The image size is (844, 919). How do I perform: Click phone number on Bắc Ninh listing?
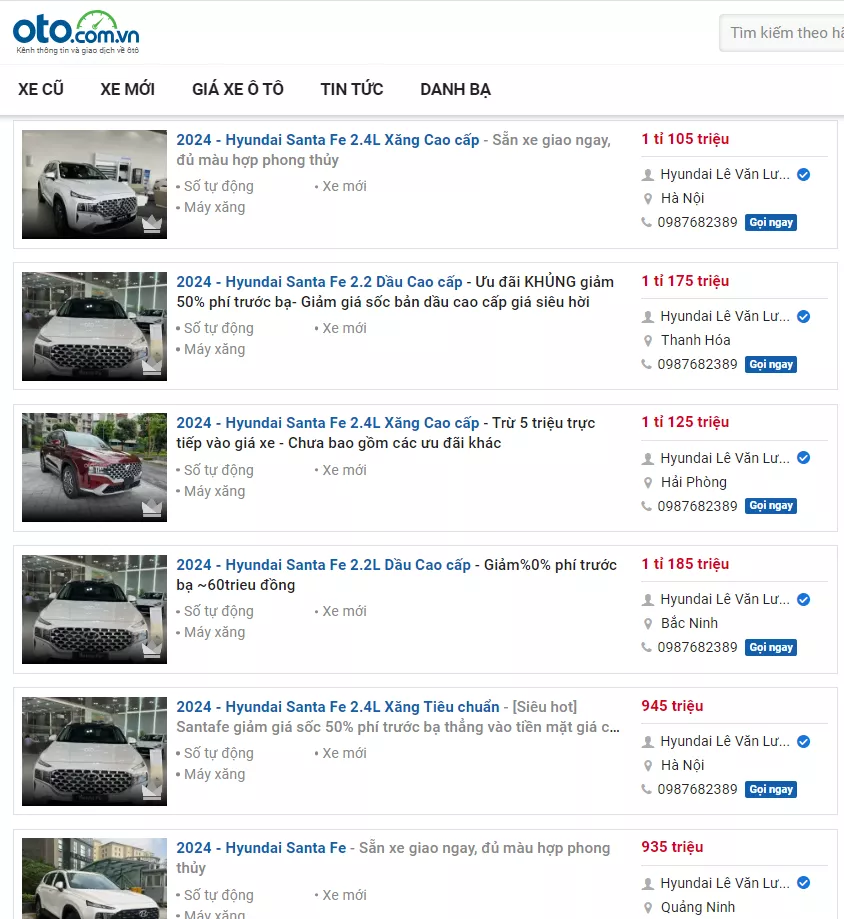pos(697,647)
